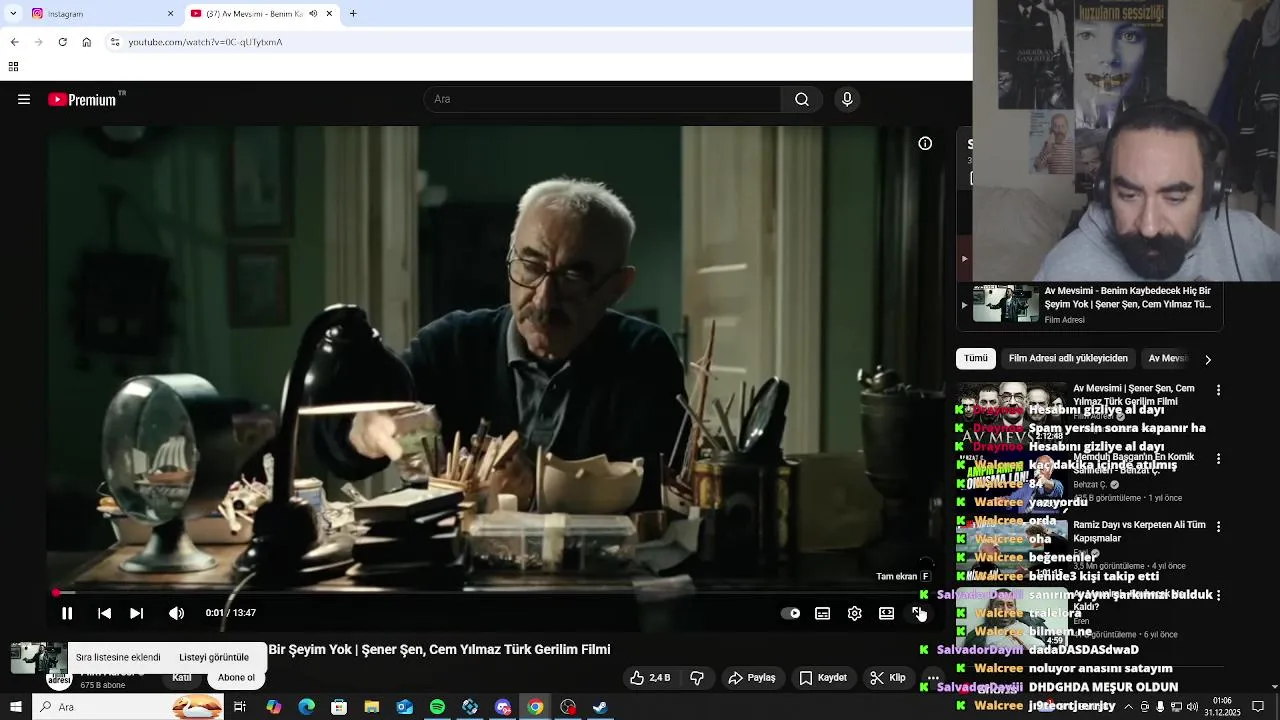Switch to theater mode view
The height and width of the screenshot is (720, 1280).
coord(886,613)
